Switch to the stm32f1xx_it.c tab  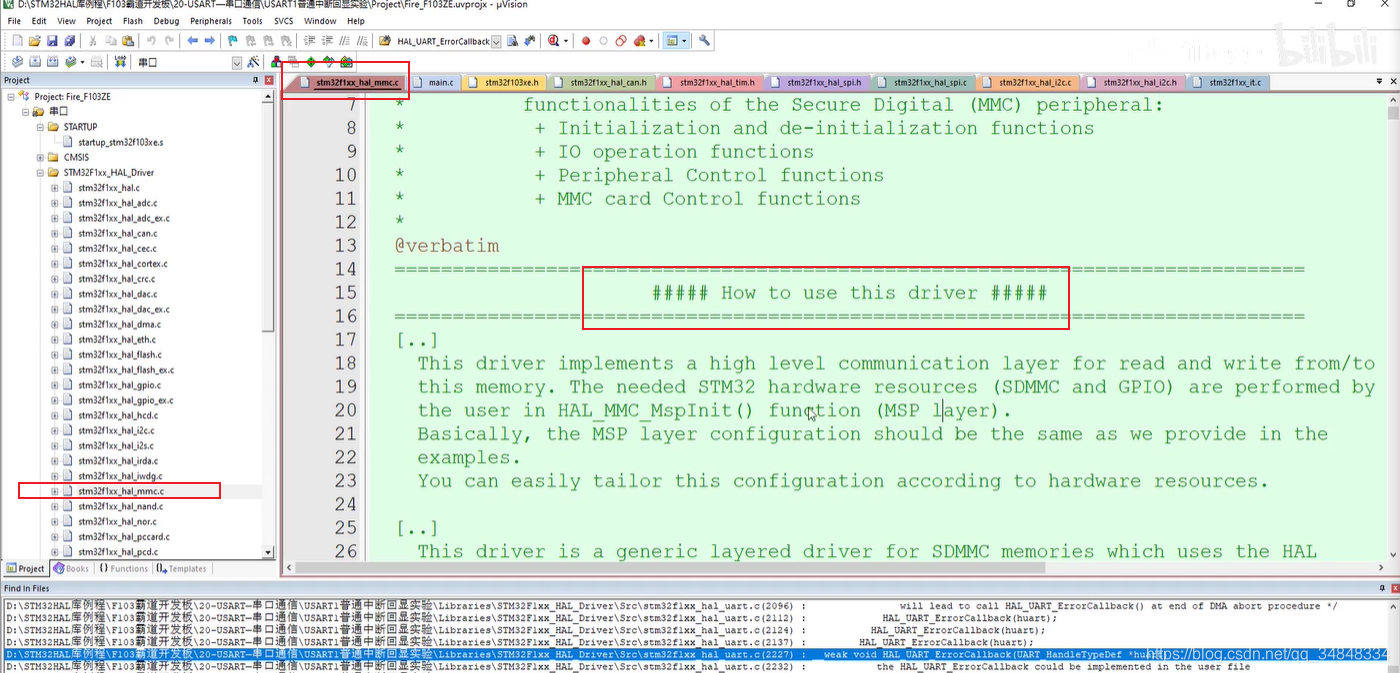tap(1231, 82)
